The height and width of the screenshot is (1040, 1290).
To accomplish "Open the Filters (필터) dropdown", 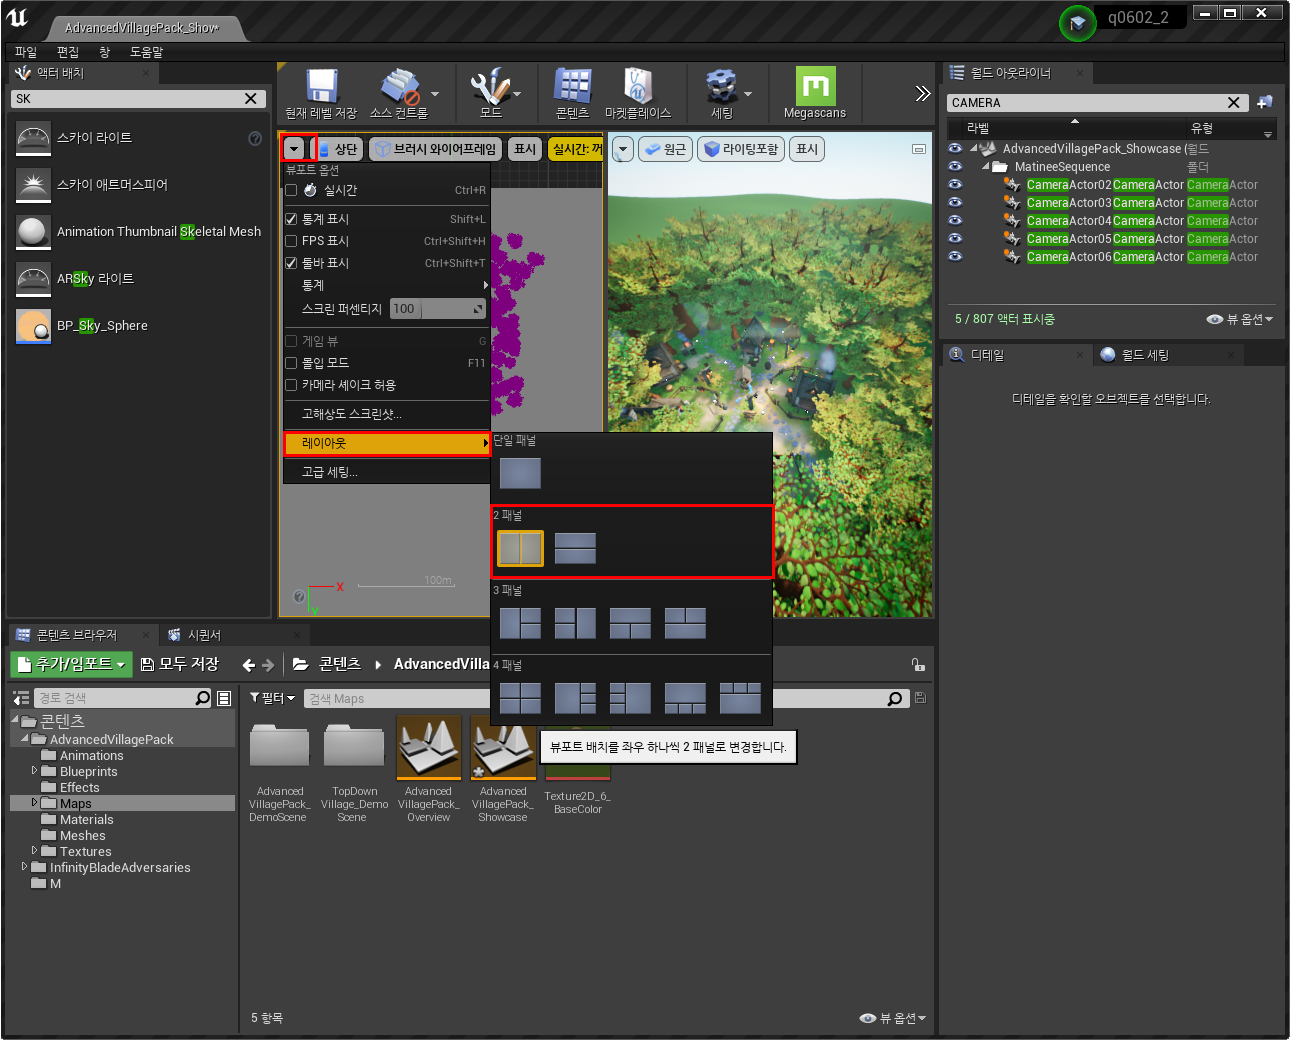I will pyautogui.click(x=273, y=698).
